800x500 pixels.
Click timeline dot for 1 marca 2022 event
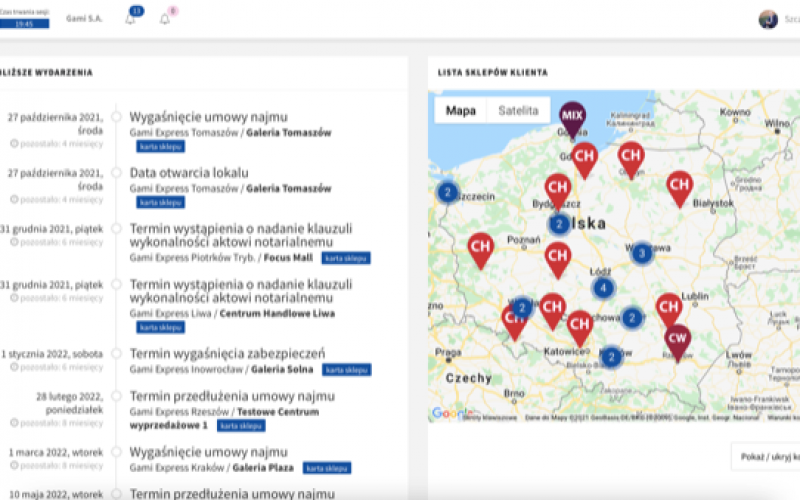116,452
